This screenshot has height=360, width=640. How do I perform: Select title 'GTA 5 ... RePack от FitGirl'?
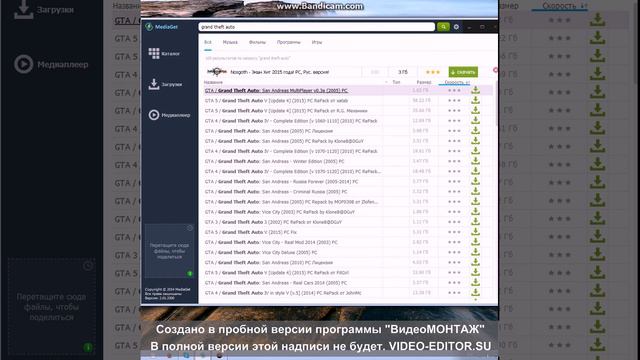tap(277, 273)
